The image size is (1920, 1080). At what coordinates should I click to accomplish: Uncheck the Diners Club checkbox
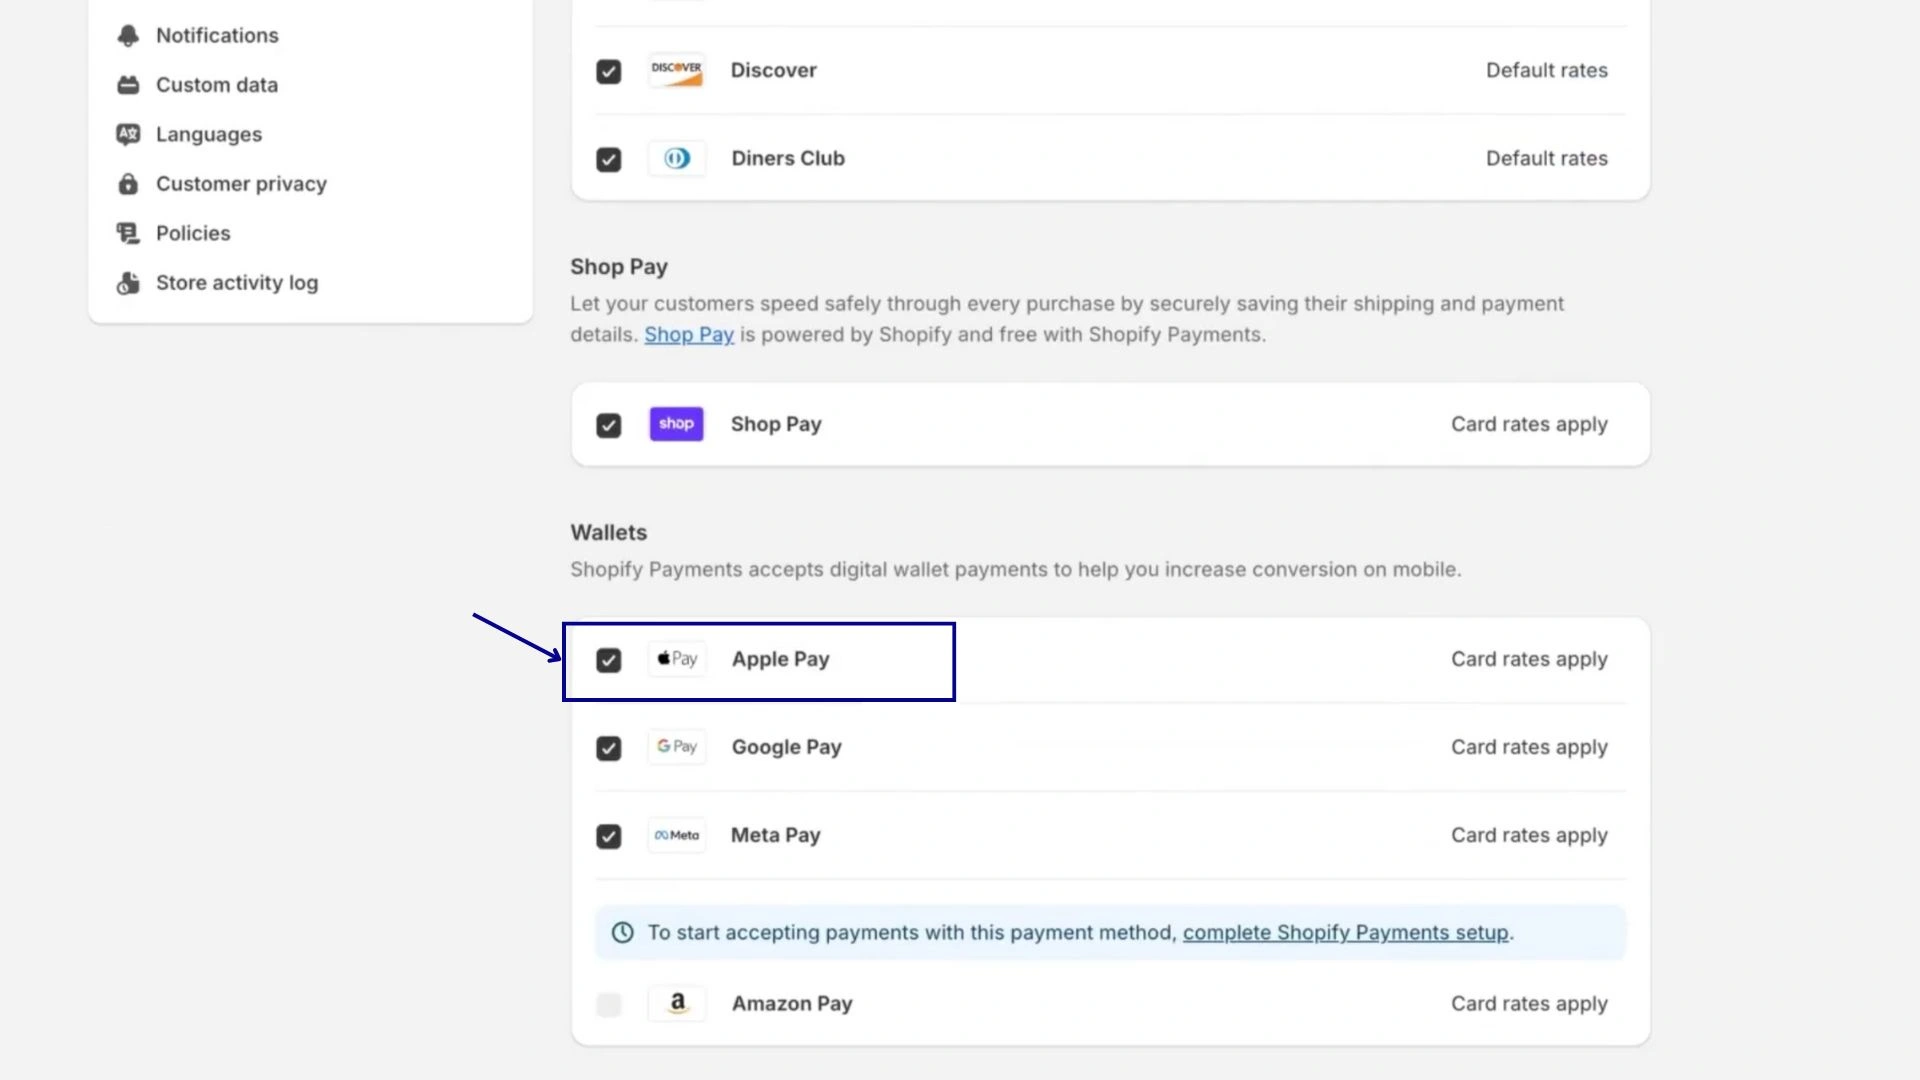click(609, 160)
